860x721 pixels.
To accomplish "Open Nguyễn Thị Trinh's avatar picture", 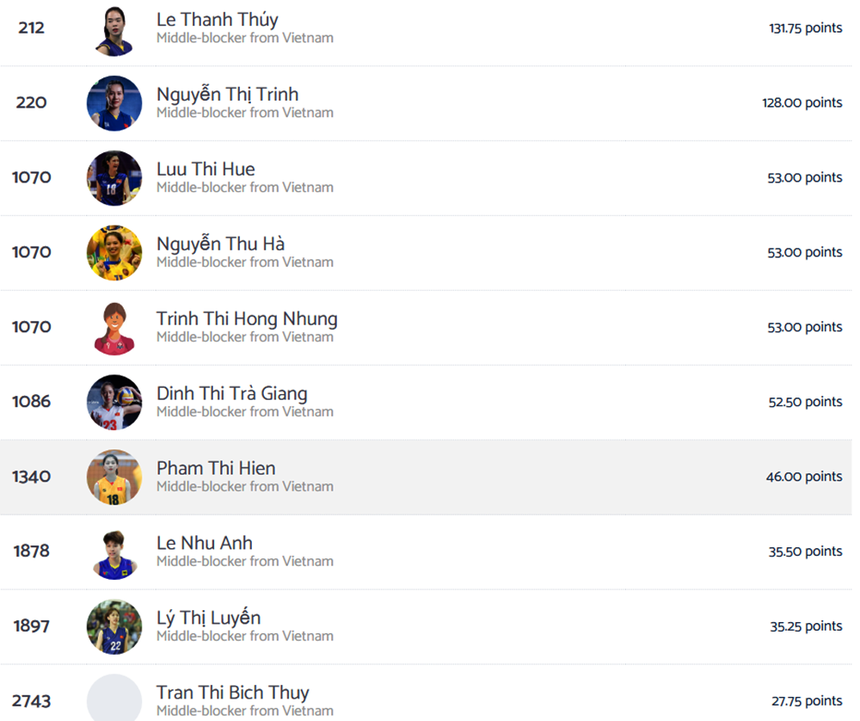I will (114, 103).
